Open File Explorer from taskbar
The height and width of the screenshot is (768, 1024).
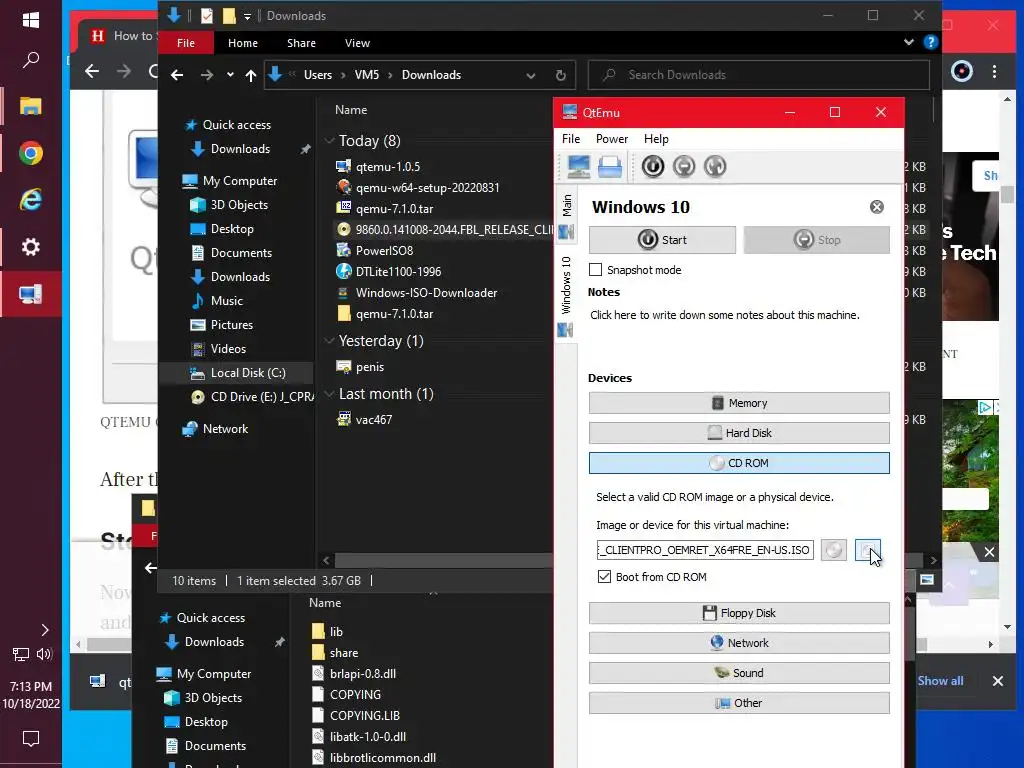31,106
